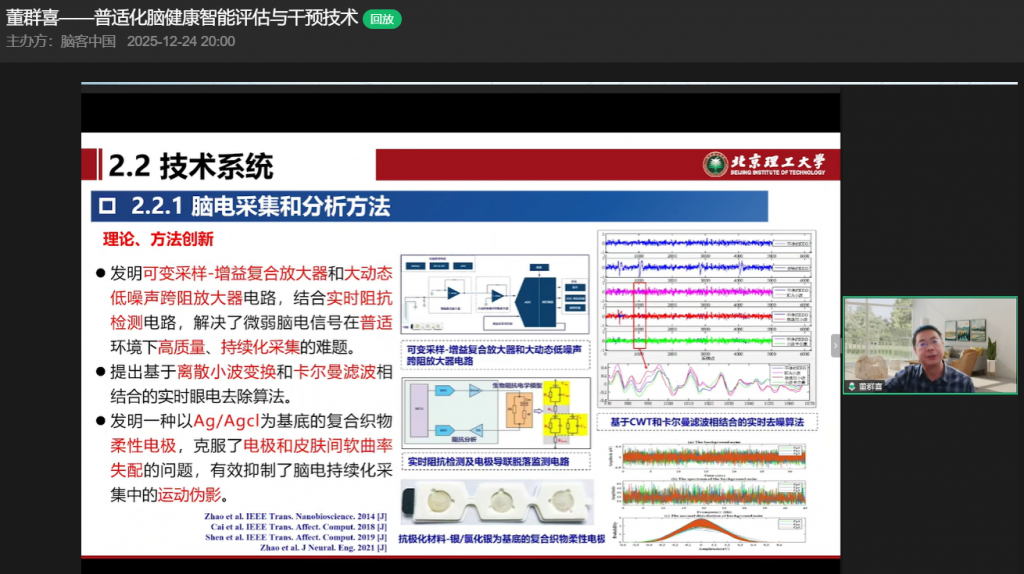The image size is (1024, 574).
Task: Click the webinar title starting with 董群喜
Action: coord(181,18)
